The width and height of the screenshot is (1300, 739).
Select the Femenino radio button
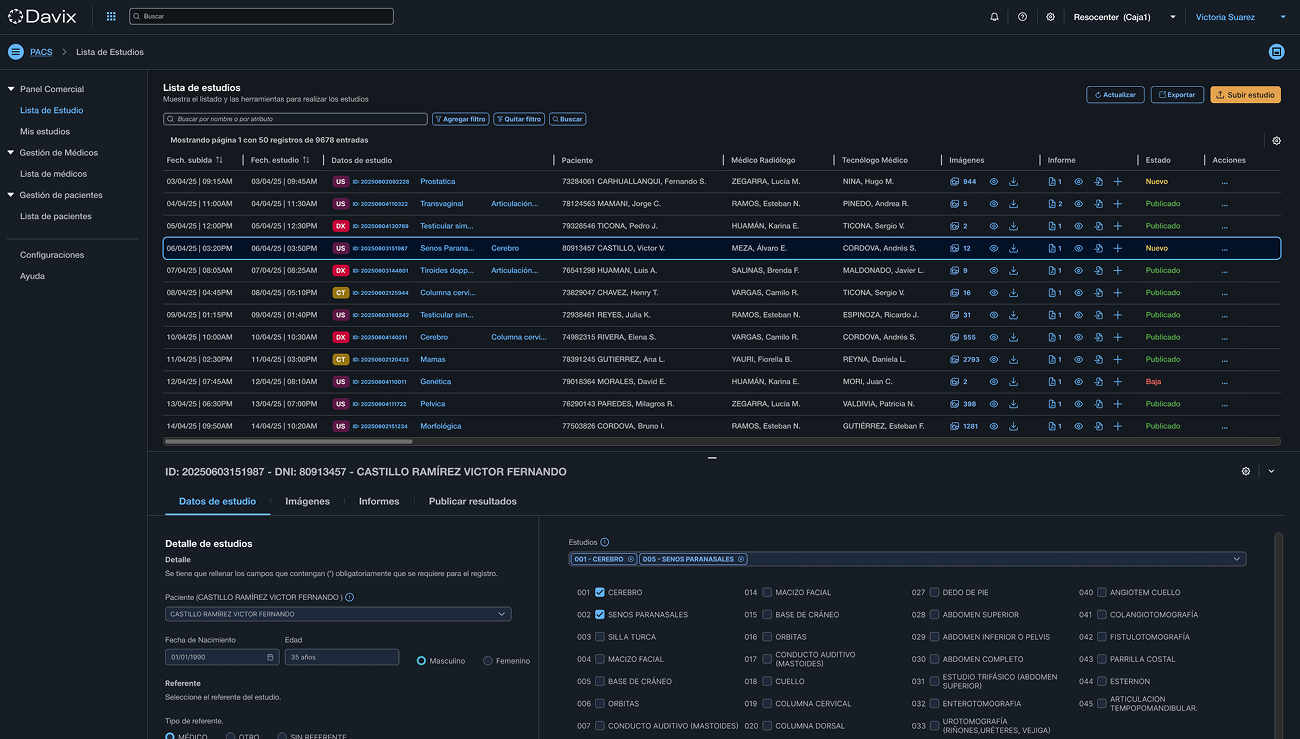[x=488, y=661]
